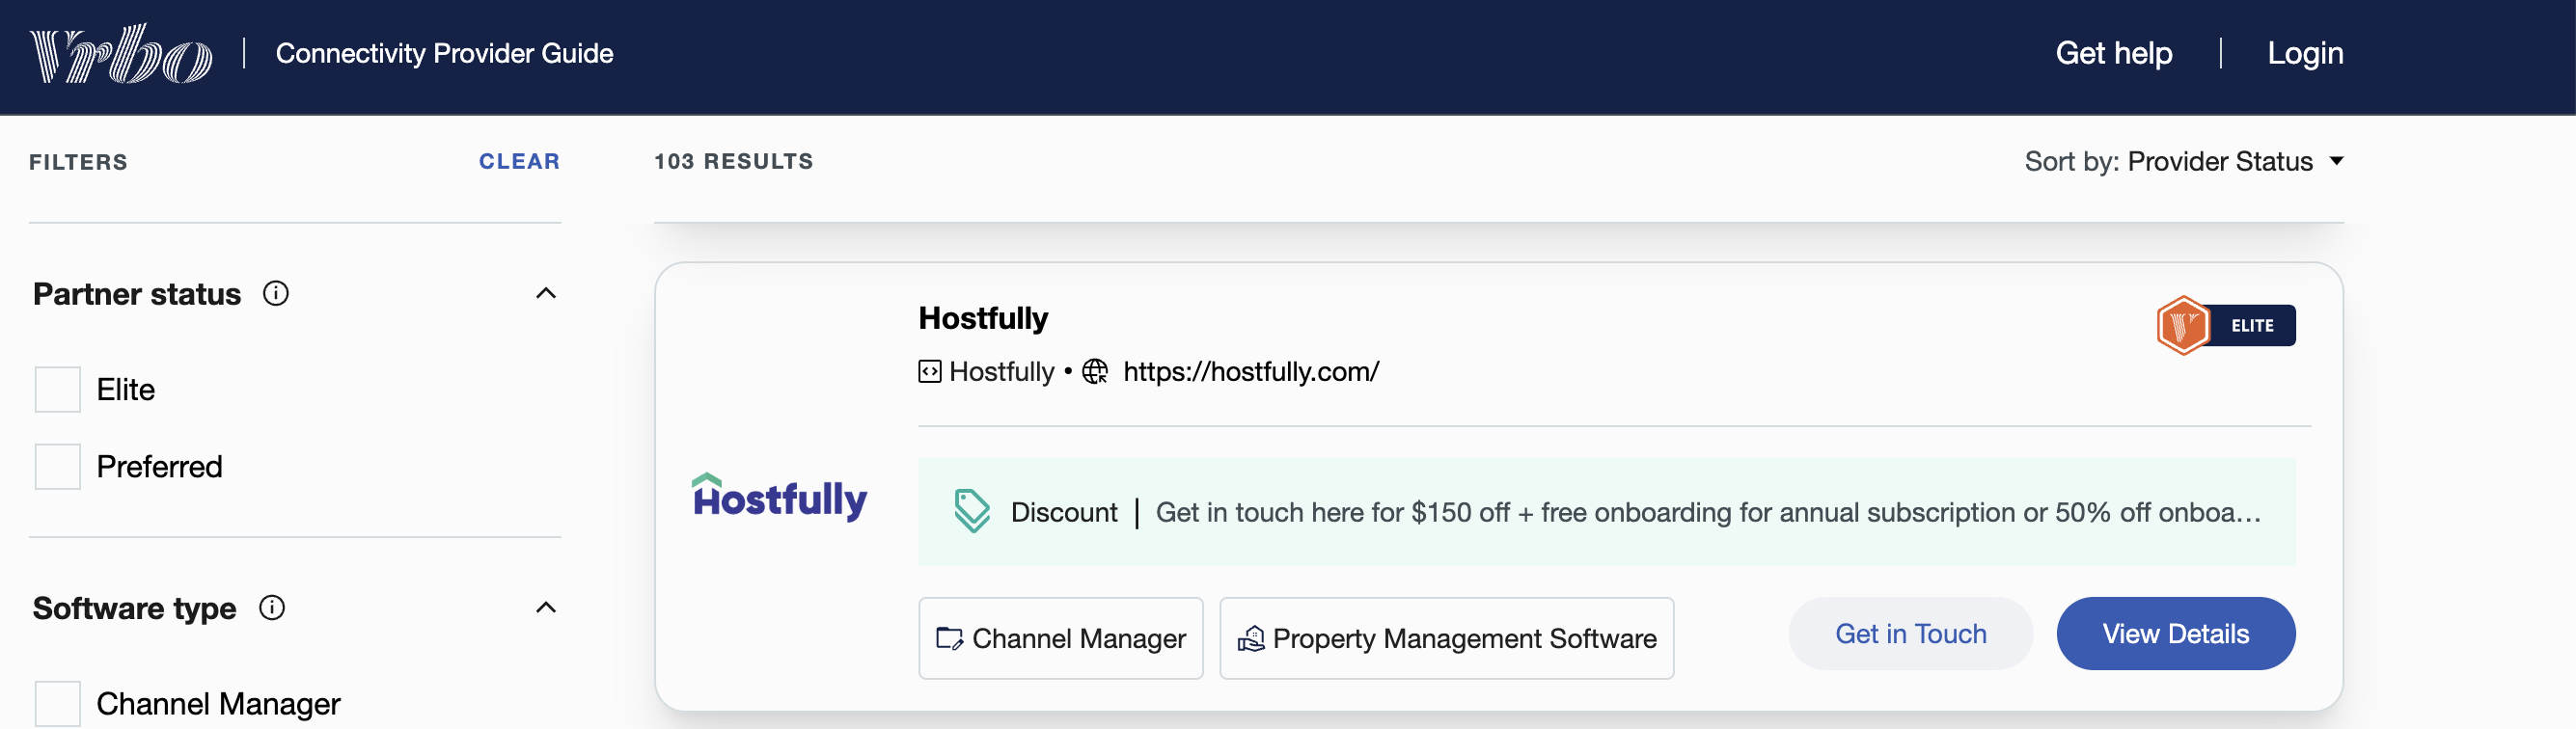This screenshot has width=2576, height=729.
Task: Click the green discount tag icon
Action: coord(971,511)
